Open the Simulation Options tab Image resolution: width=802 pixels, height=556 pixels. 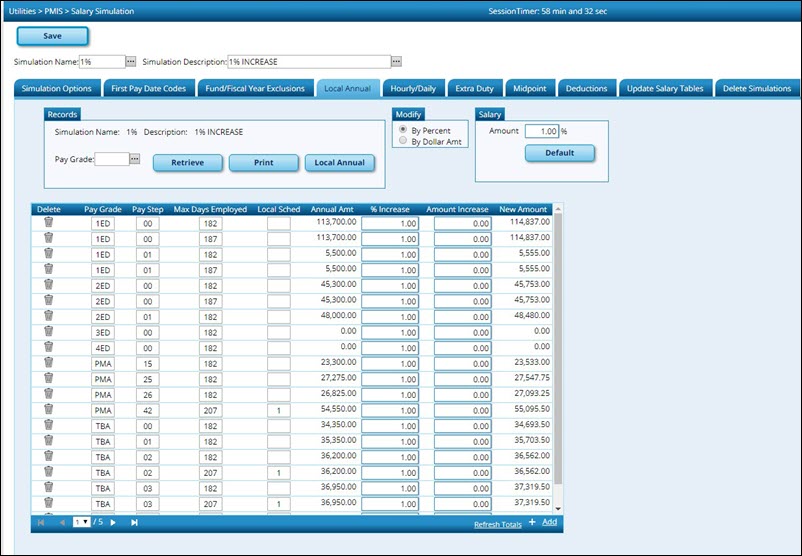point(57,88)
